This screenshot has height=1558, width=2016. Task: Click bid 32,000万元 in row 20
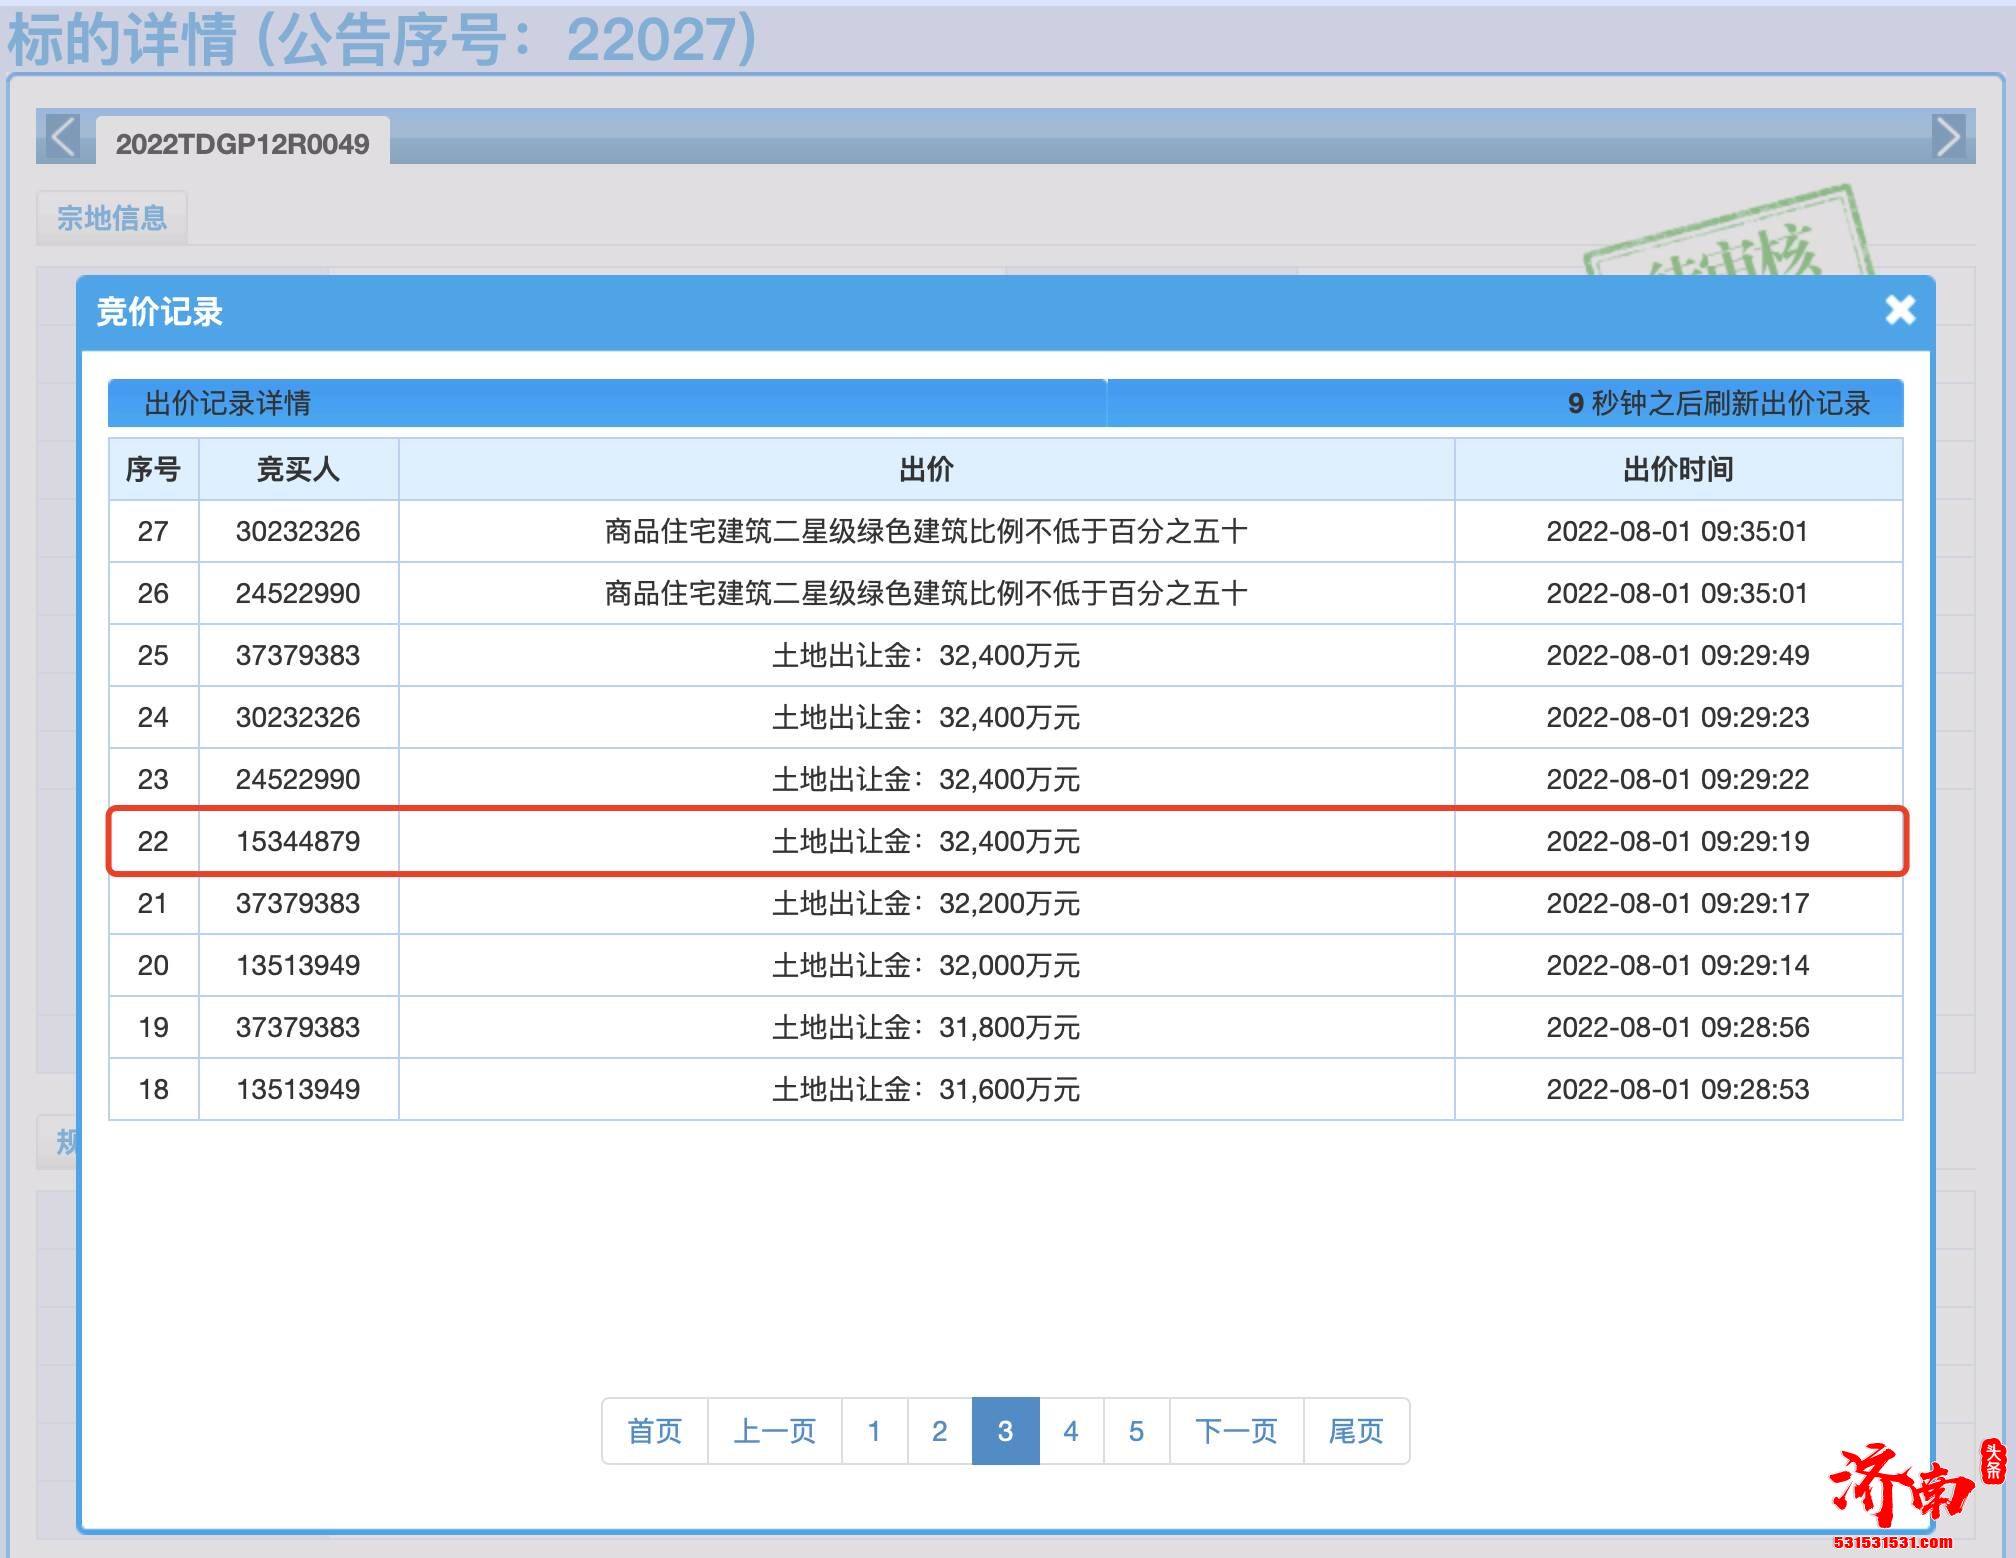[x=926, y=965]
